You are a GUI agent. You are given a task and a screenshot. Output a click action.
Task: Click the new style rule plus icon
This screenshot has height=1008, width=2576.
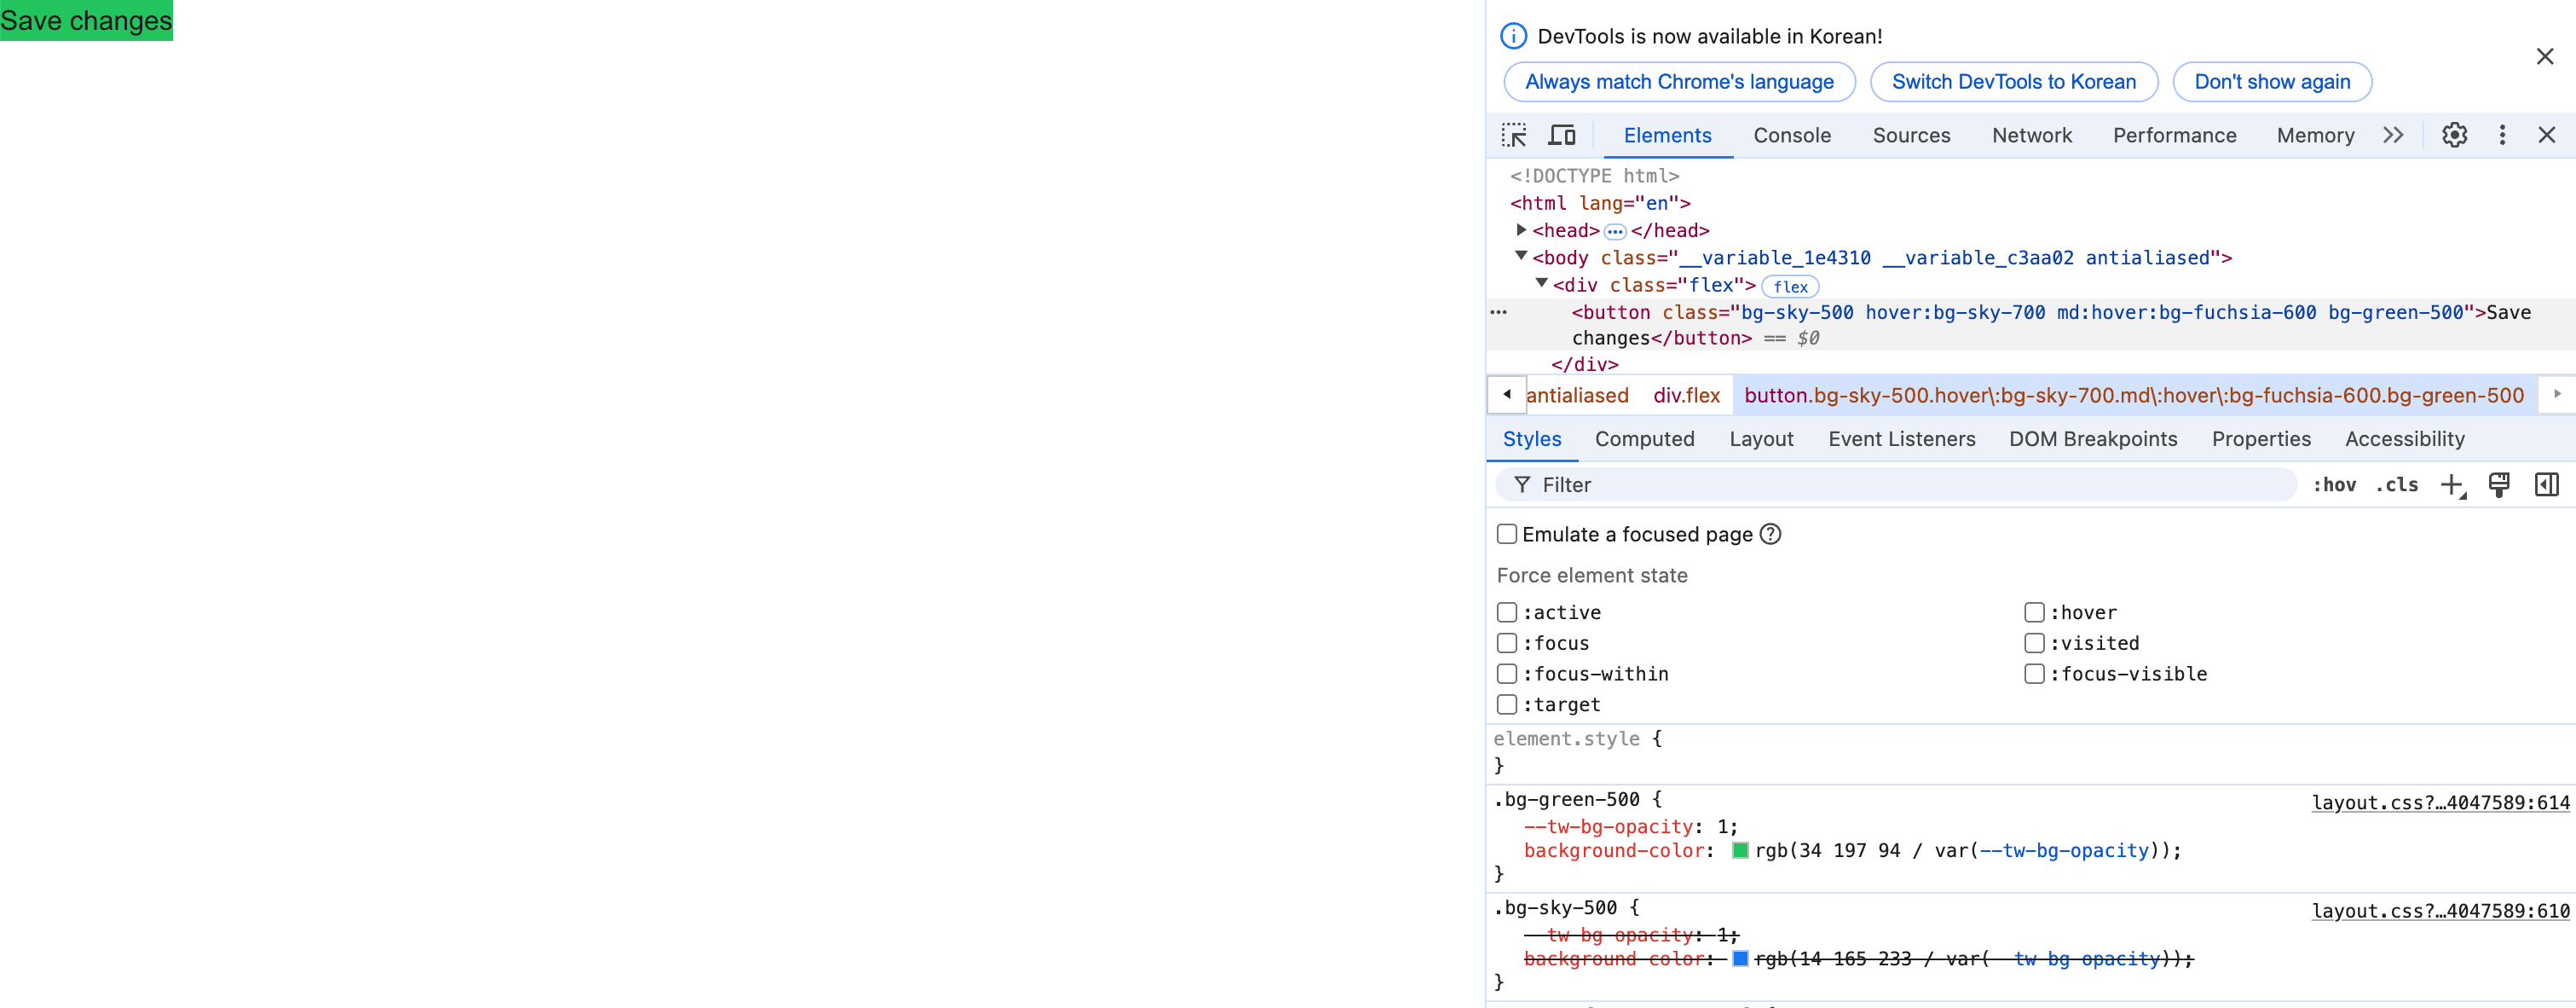click(2452, 485)
